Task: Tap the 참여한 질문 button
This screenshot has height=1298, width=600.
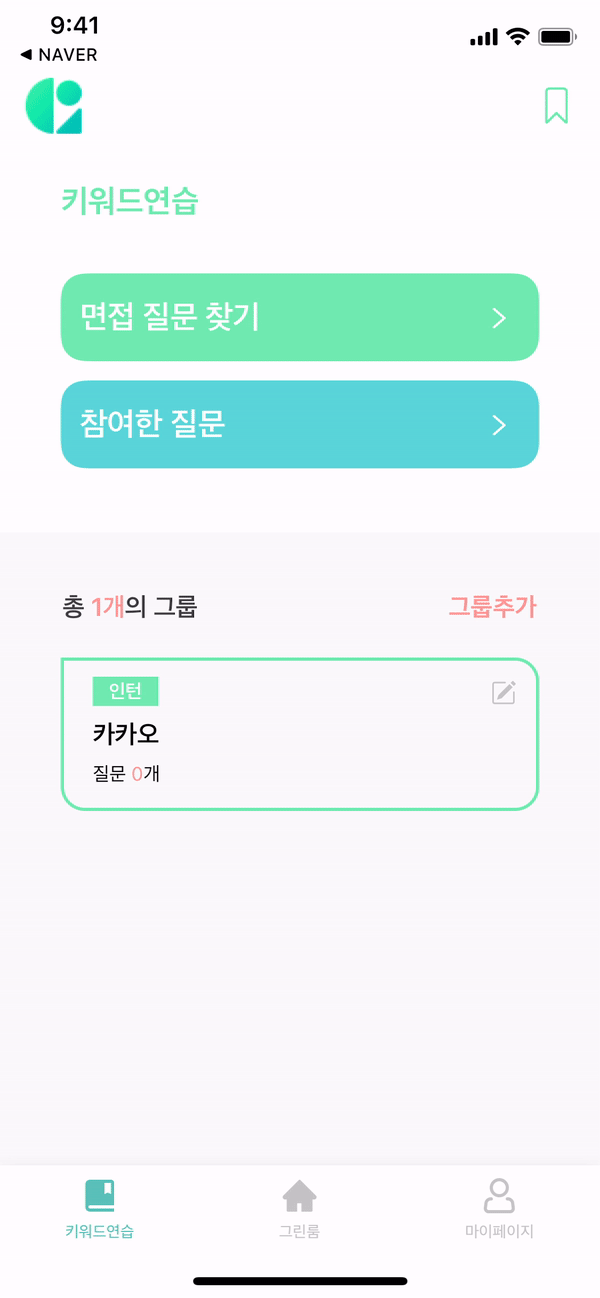Action: [x=300, y=424]
